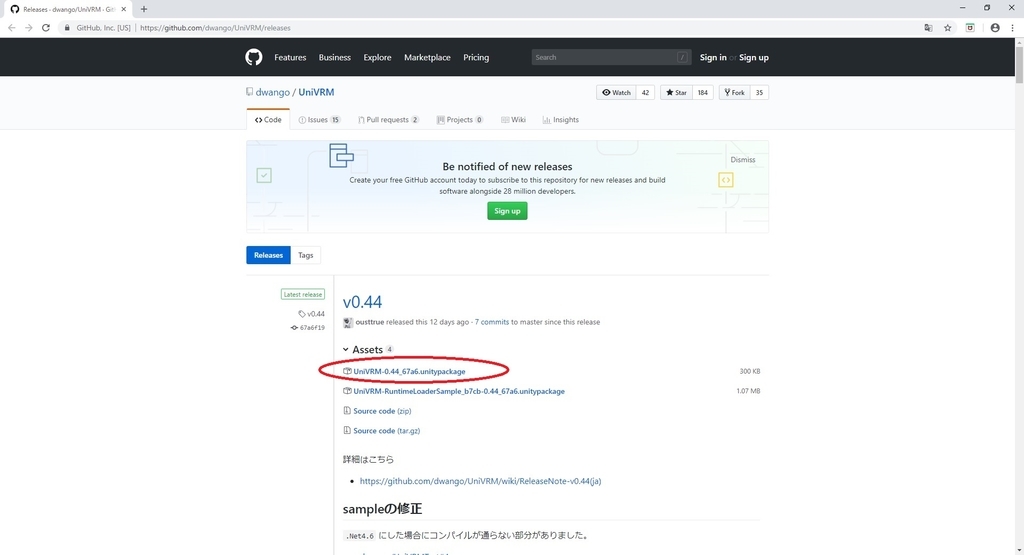Open the UniVRM repository name link
1024x555 pixels.
(x=316, y=92)
